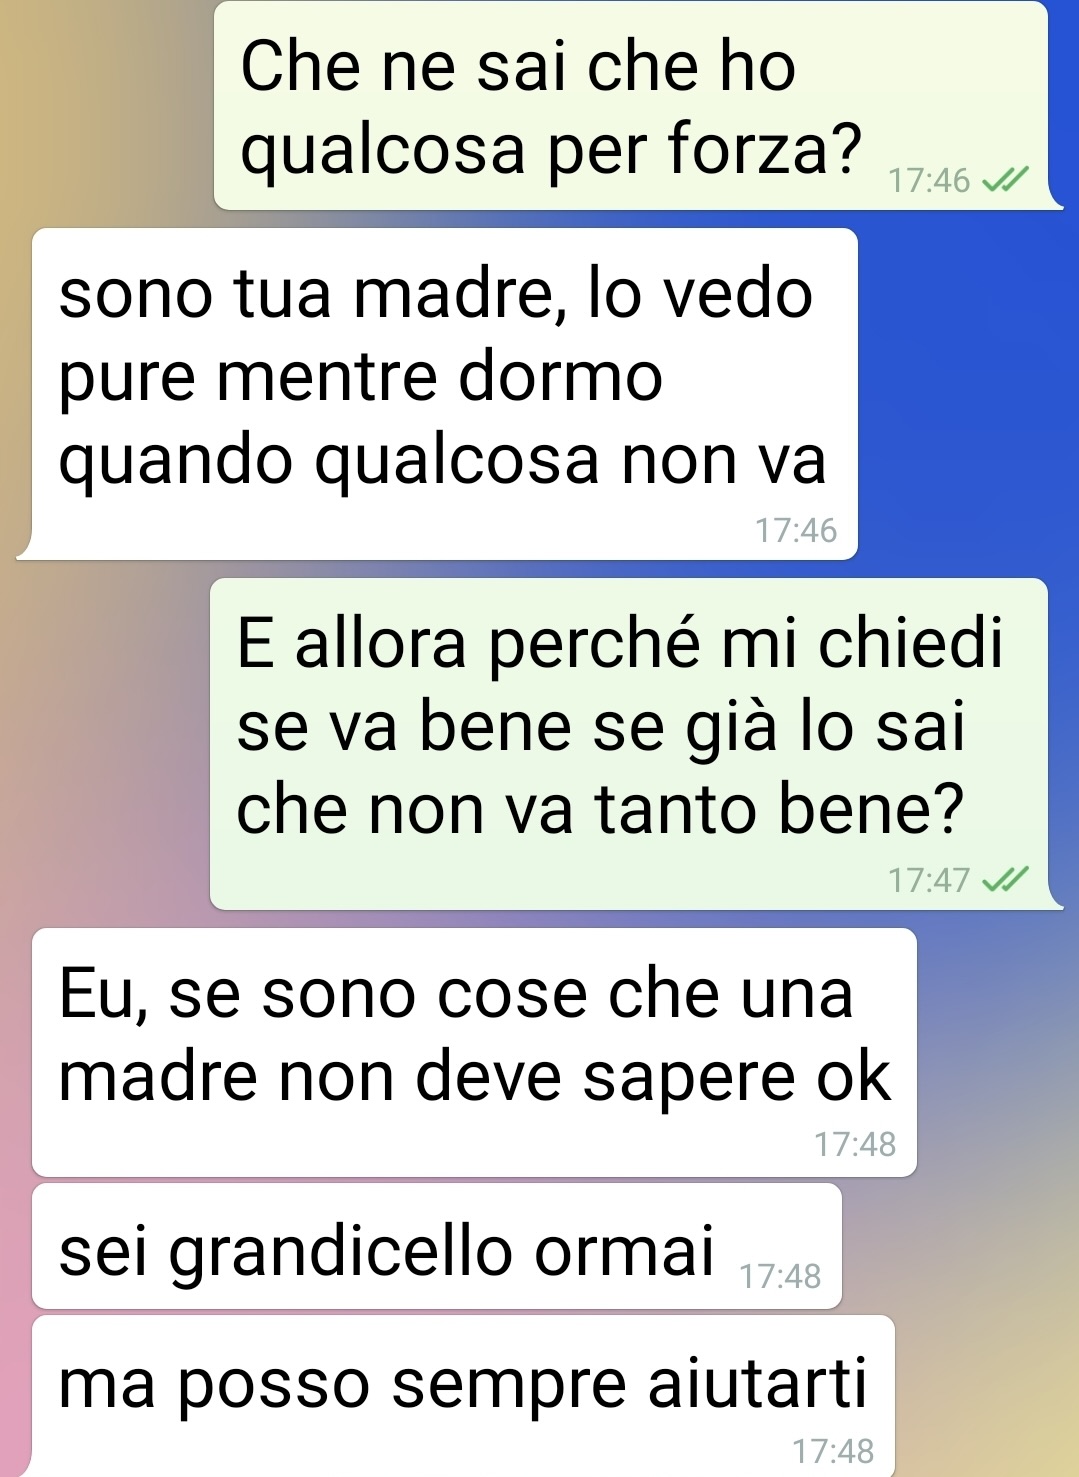Tap the double checkmarks beside 17:47
This screenshot has height=1477, width=1079.
pyautogui.click(x=1005, y=880)
